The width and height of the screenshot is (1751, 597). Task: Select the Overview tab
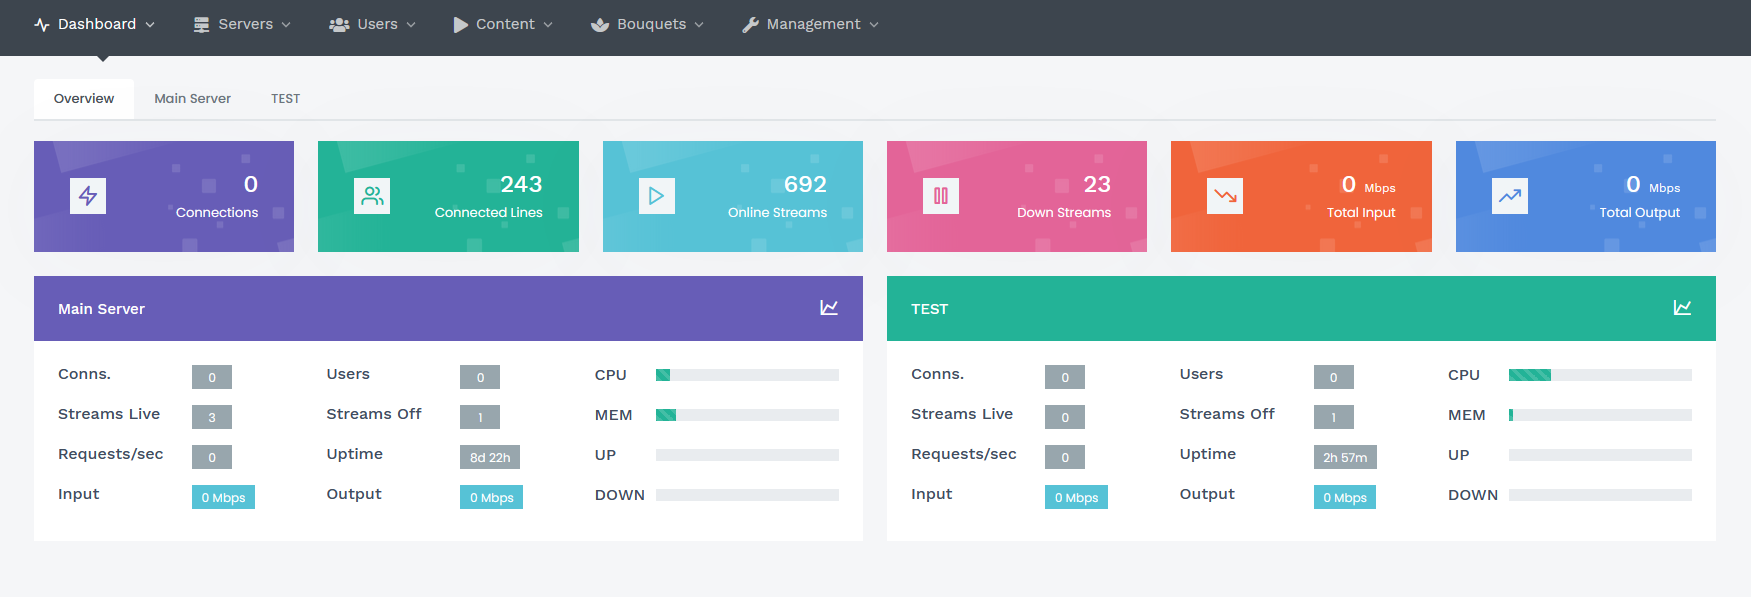pos(84,99)
